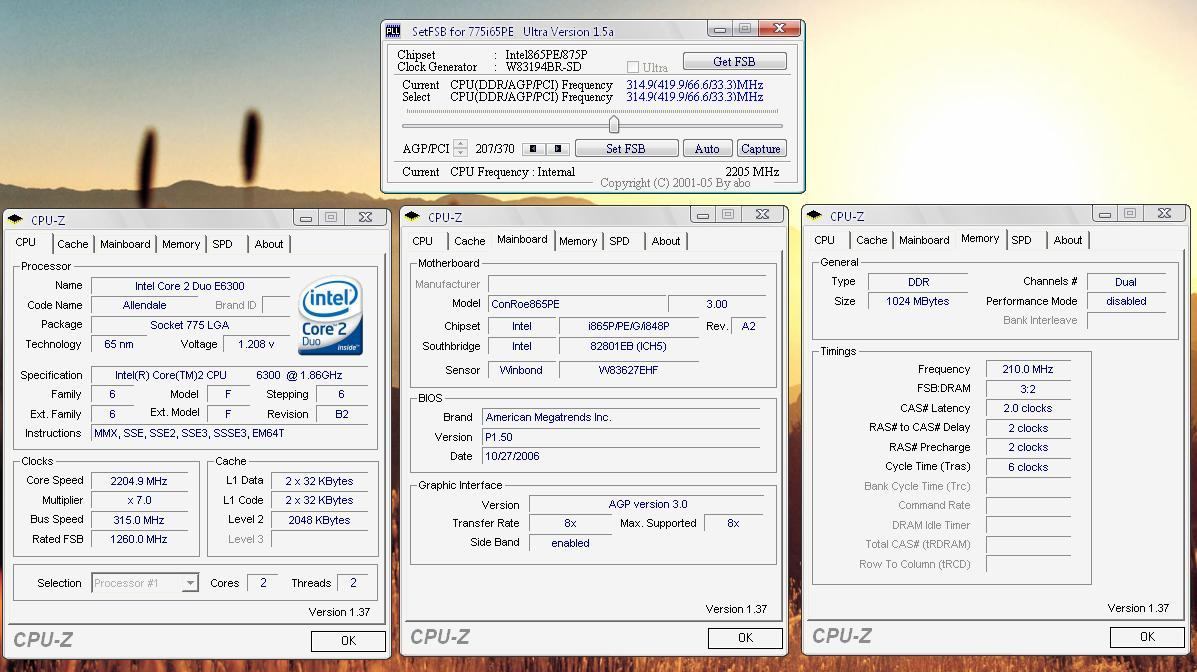
Task: Minimize the middle CPU-Z window
Action: 703,215
